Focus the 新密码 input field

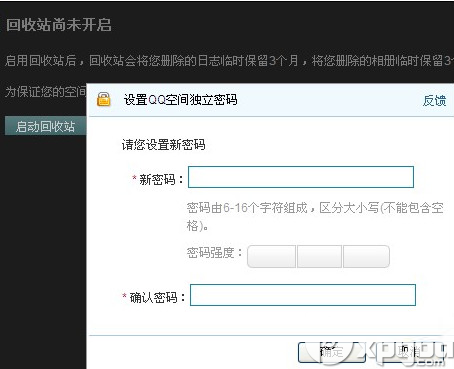click(x=301, y=177)
